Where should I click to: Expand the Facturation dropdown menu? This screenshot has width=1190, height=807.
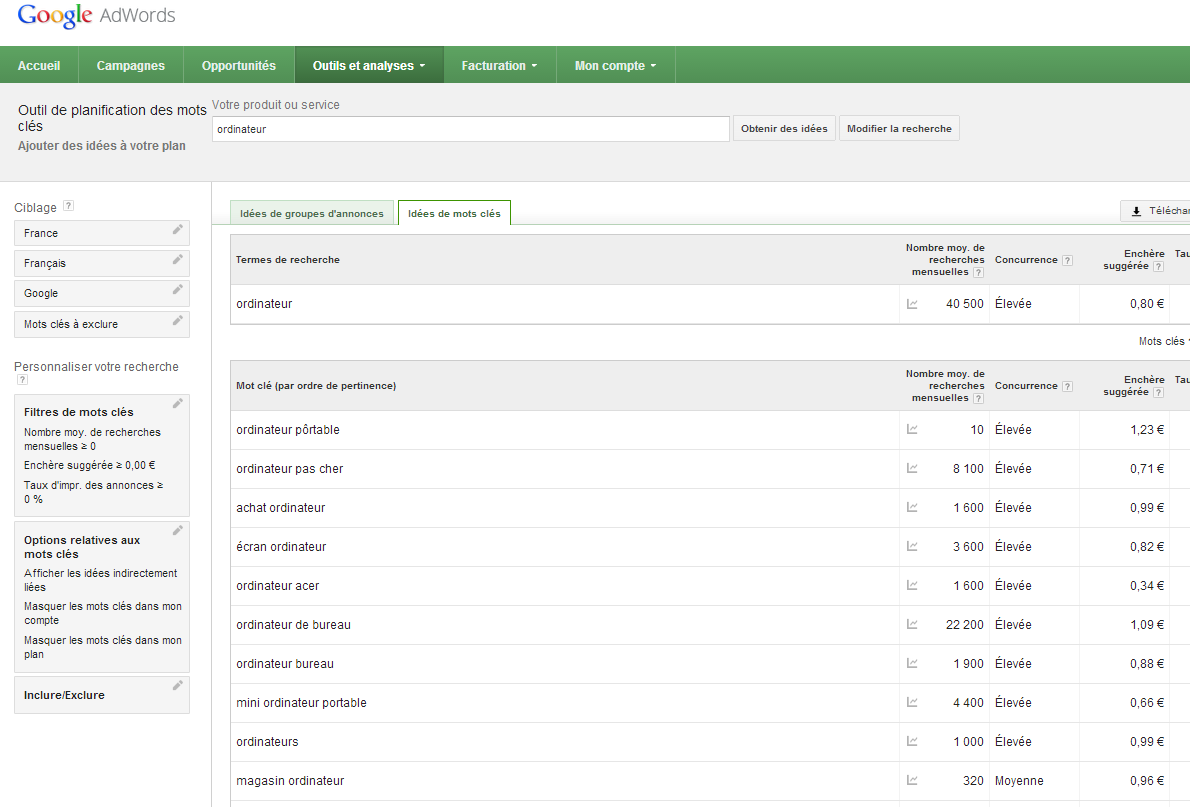[x=499, y=66]
